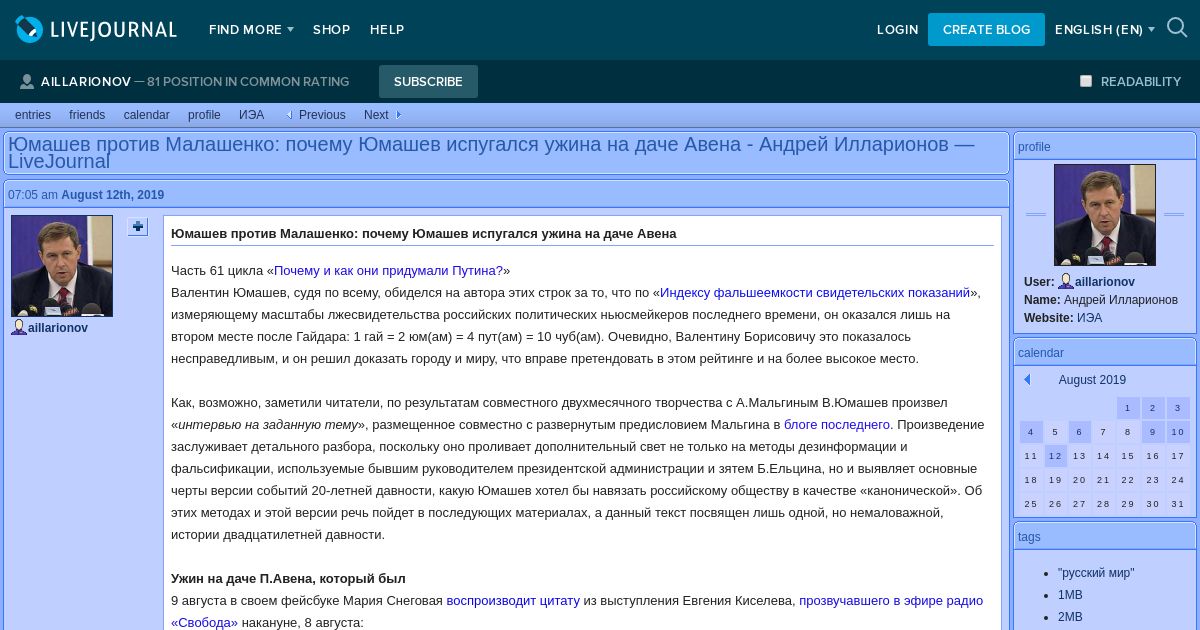Go to the Next entry

[x=376, y=115]
